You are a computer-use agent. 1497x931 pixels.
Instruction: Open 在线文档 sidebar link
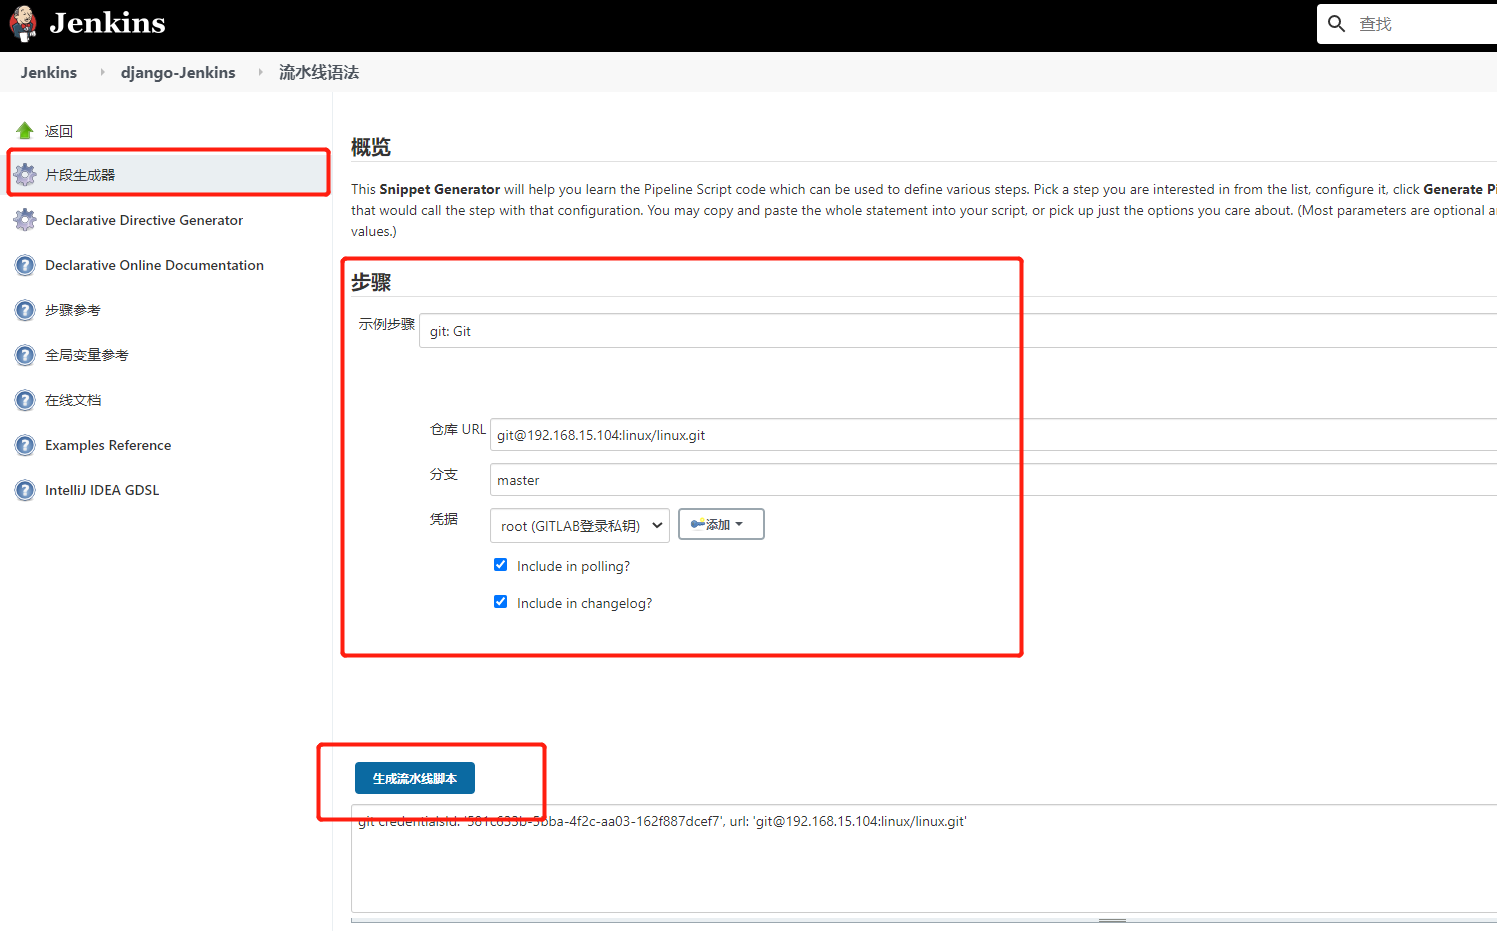73,400
